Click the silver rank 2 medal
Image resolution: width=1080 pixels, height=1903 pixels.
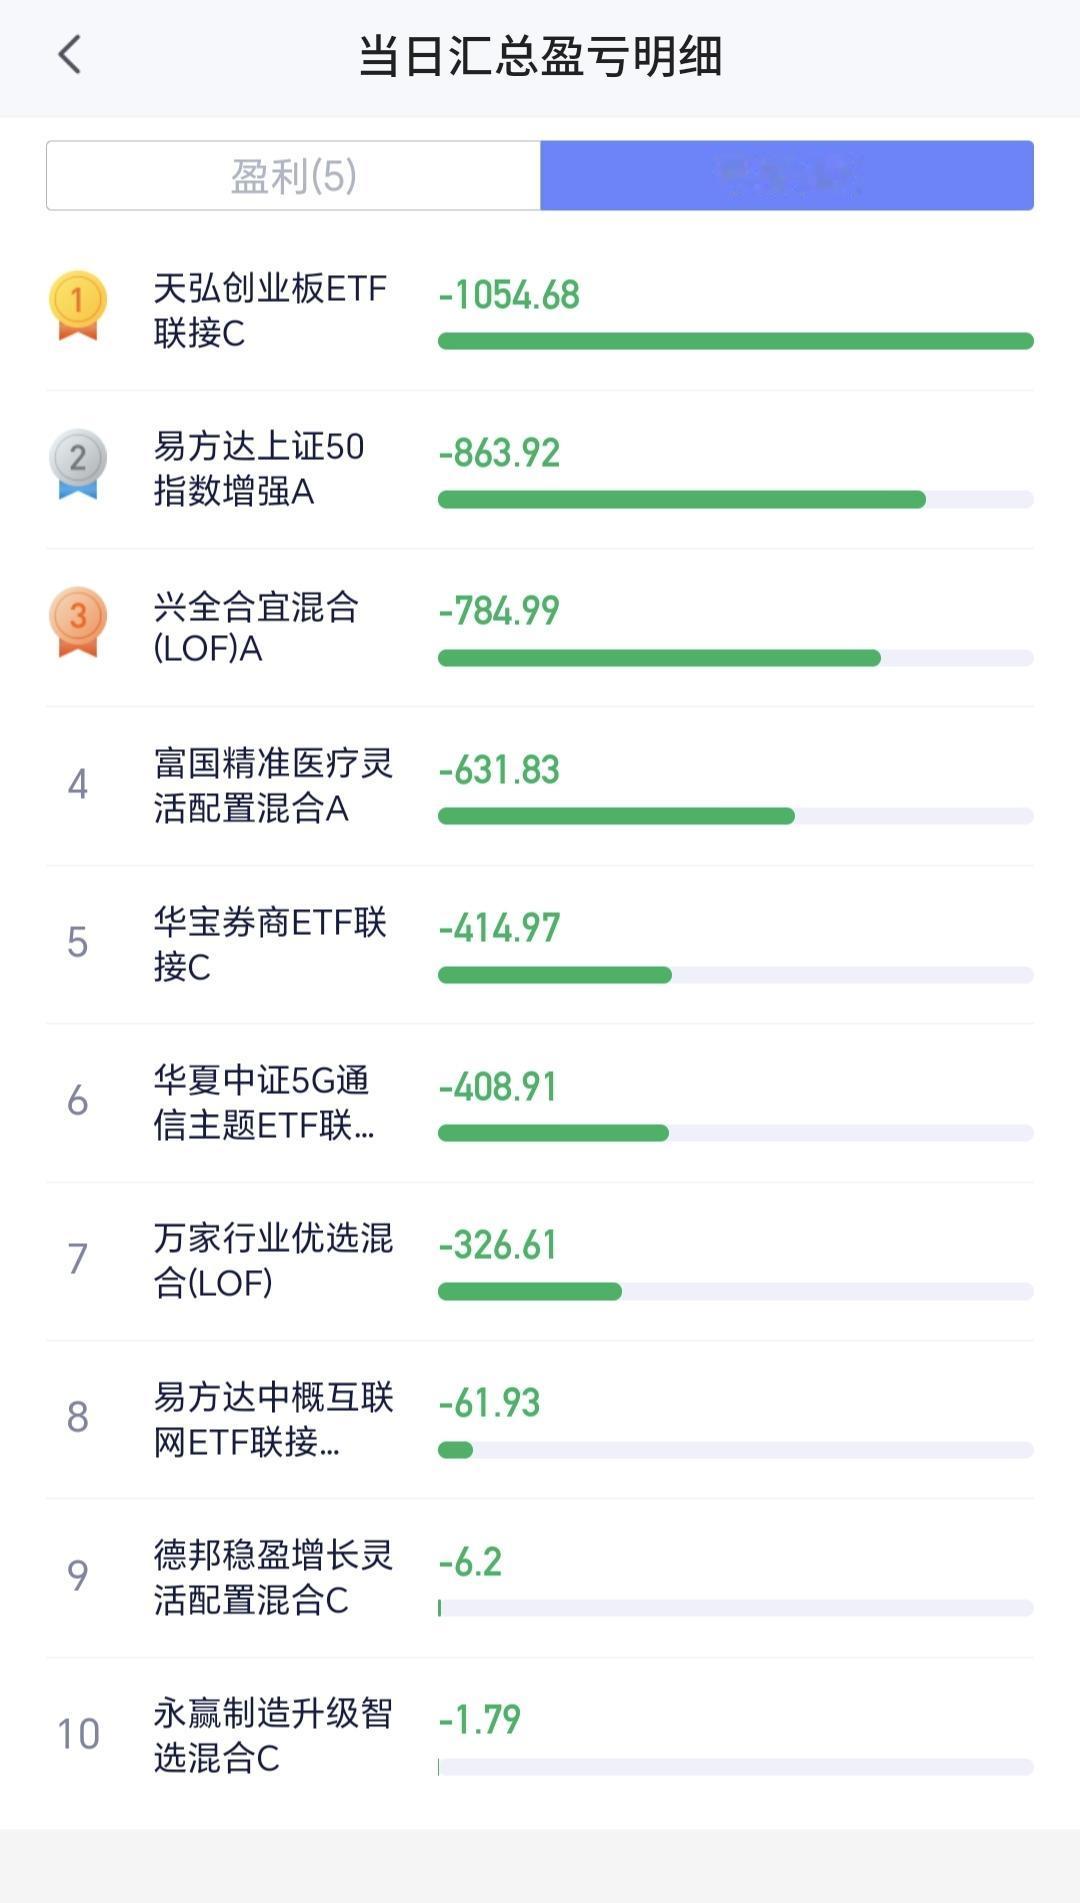click(x=78, y=464)
